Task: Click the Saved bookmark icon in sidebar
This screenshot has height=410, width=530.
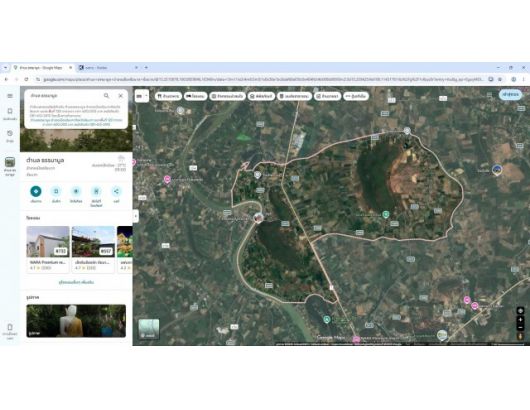Action: coord(10,111)
